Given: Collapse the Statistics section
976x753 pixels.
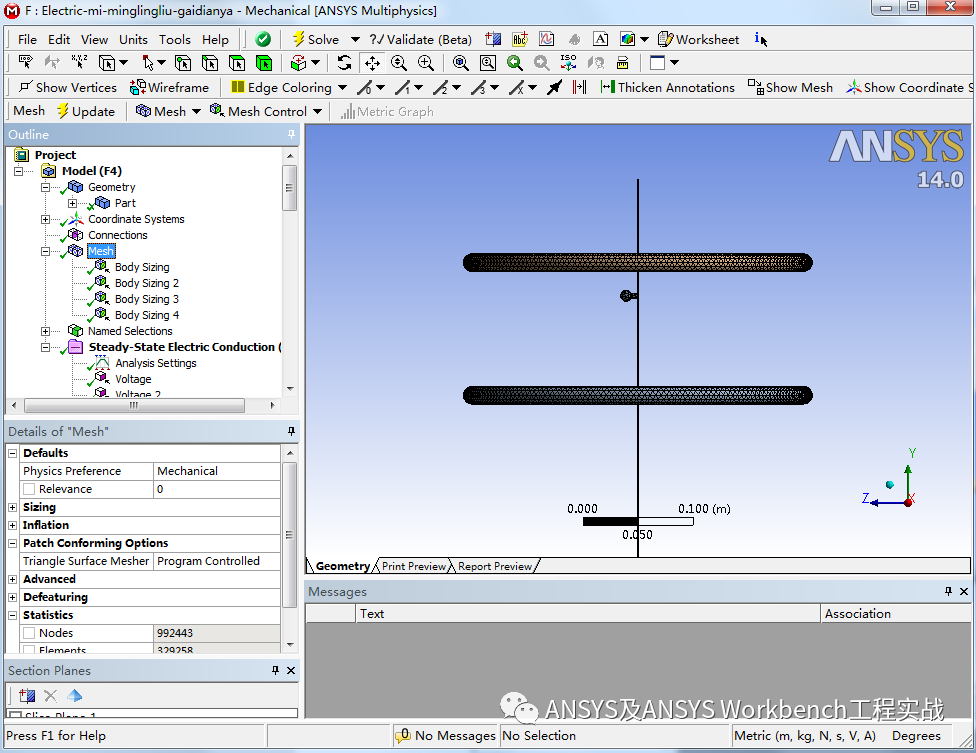Looking at the screenshot, I should (12, 615).
